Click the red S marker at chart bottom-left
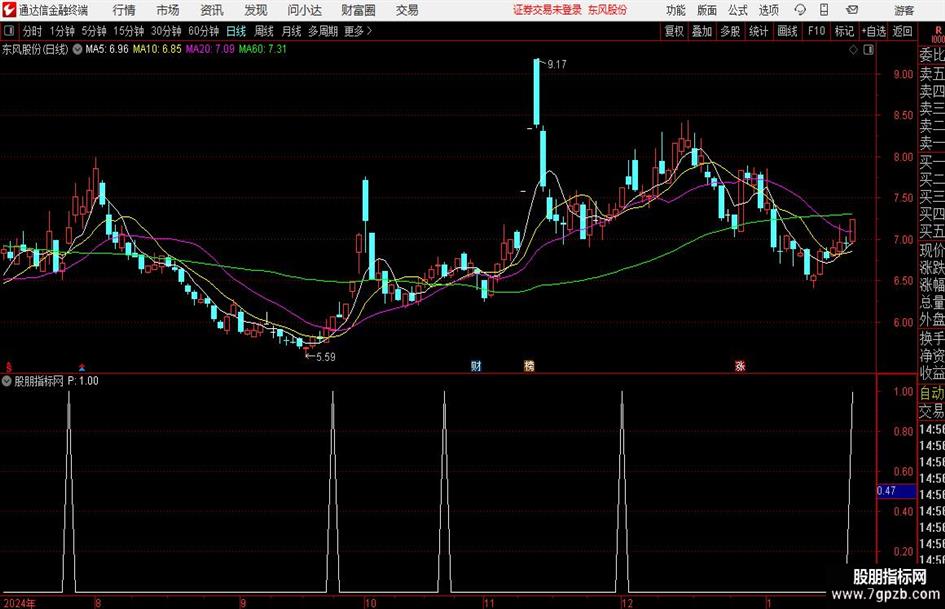This screenshot has height=609, width=945. [8, 367]
